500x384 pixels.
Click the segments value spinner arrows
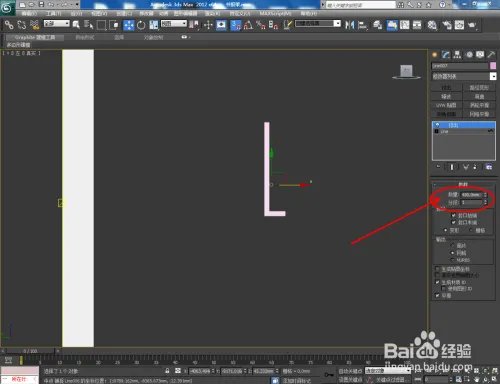486,202
